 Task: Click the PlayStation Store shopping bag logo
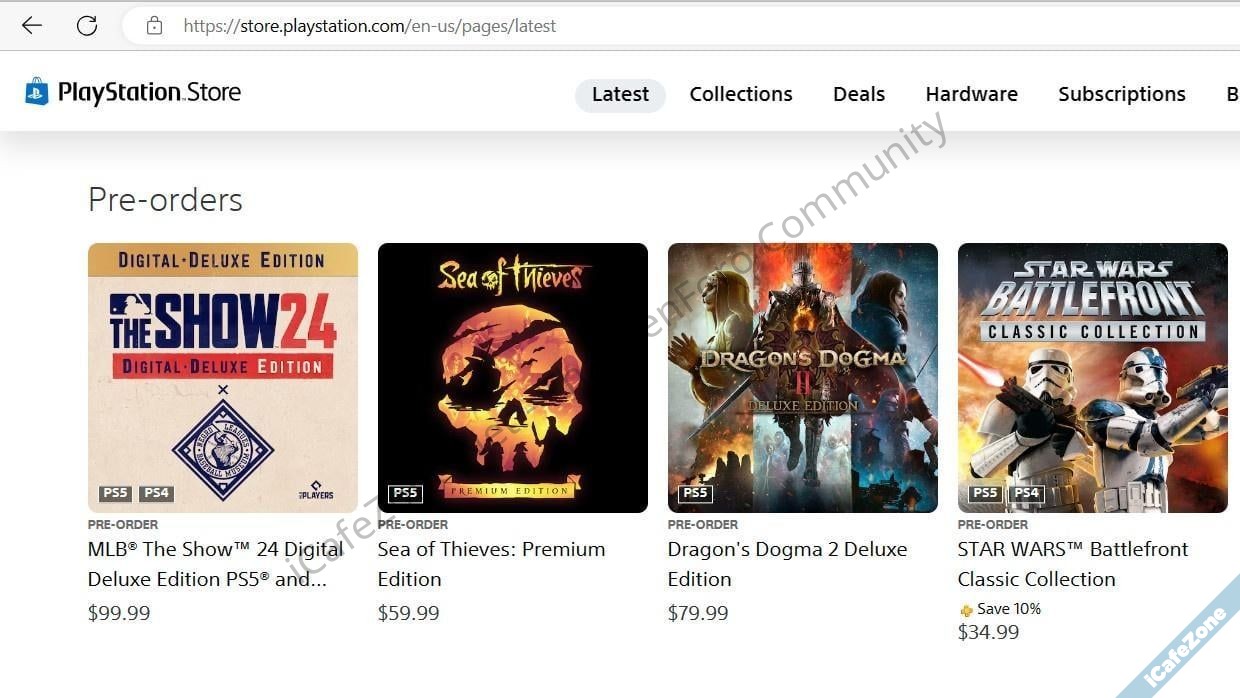[37, 92]
